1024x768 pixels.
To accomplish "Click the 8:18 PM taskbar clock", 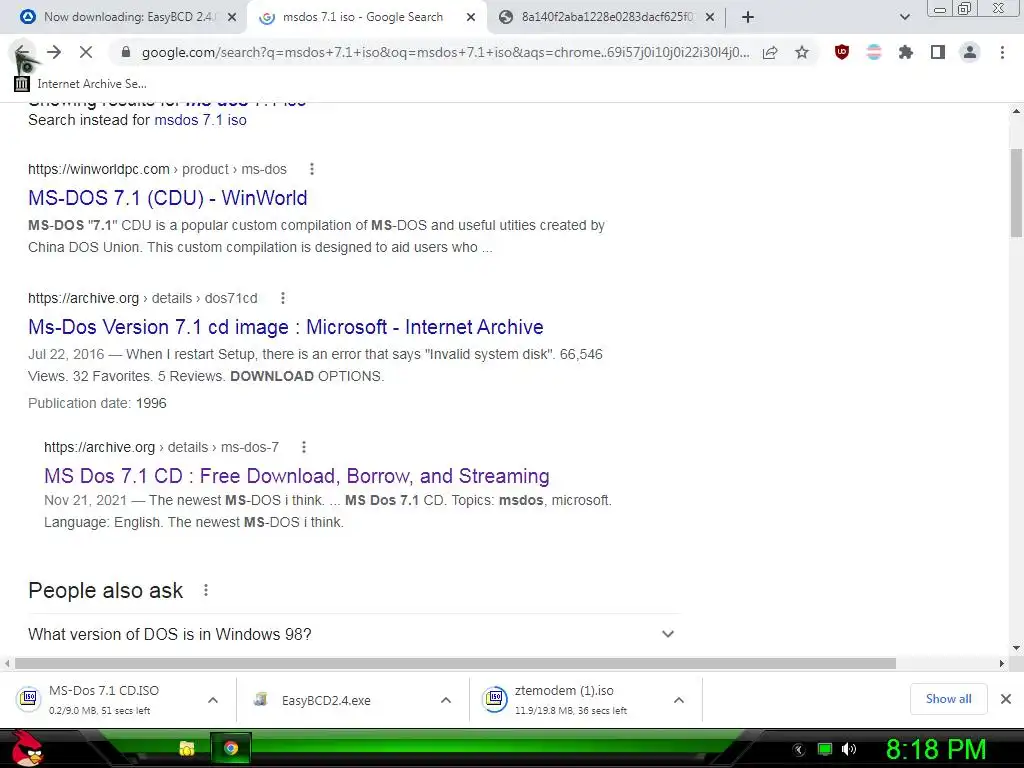I will pos(936,749).
